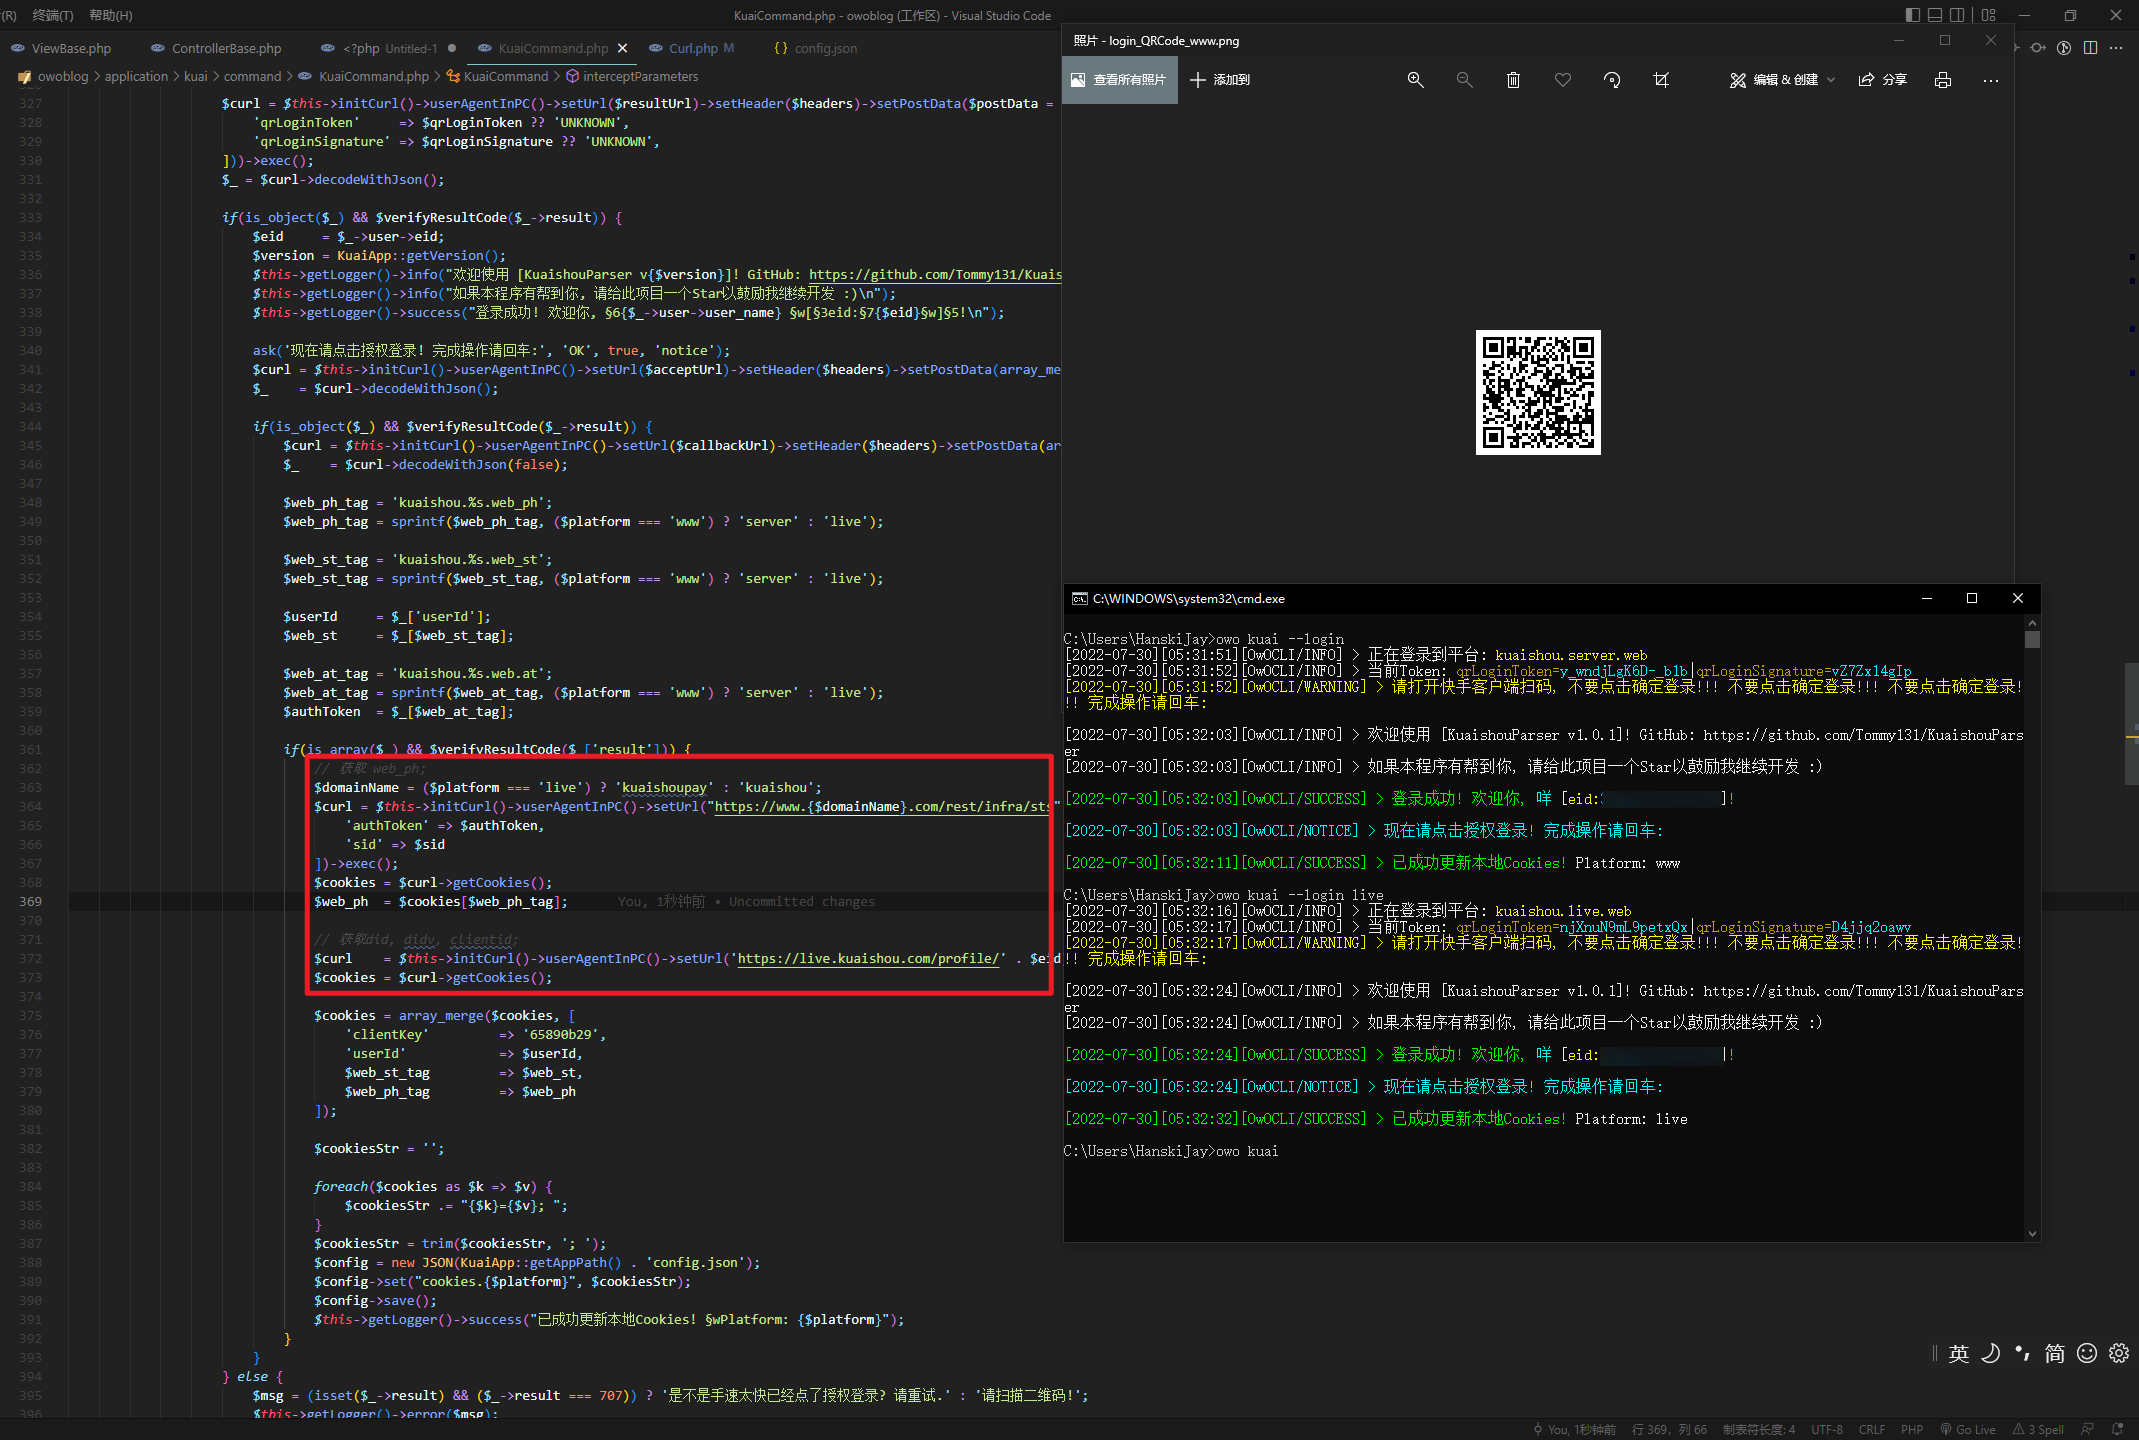
Task: Click the split editor icon in VS Code
Action: (x=2090, y=48)
